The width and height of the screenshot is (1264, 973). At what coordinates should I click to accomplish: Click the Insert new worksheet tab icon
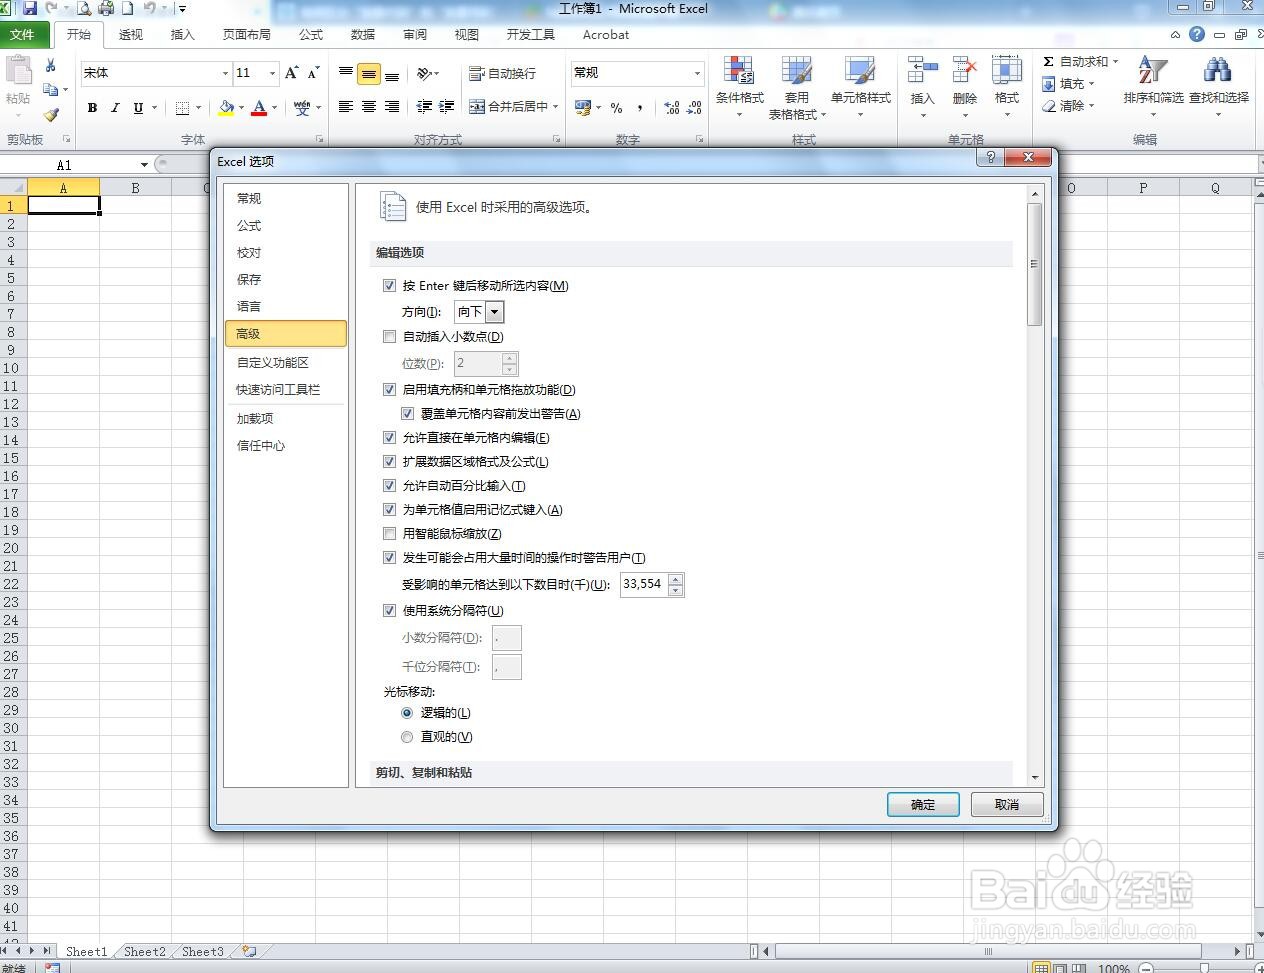pos(249,952)
